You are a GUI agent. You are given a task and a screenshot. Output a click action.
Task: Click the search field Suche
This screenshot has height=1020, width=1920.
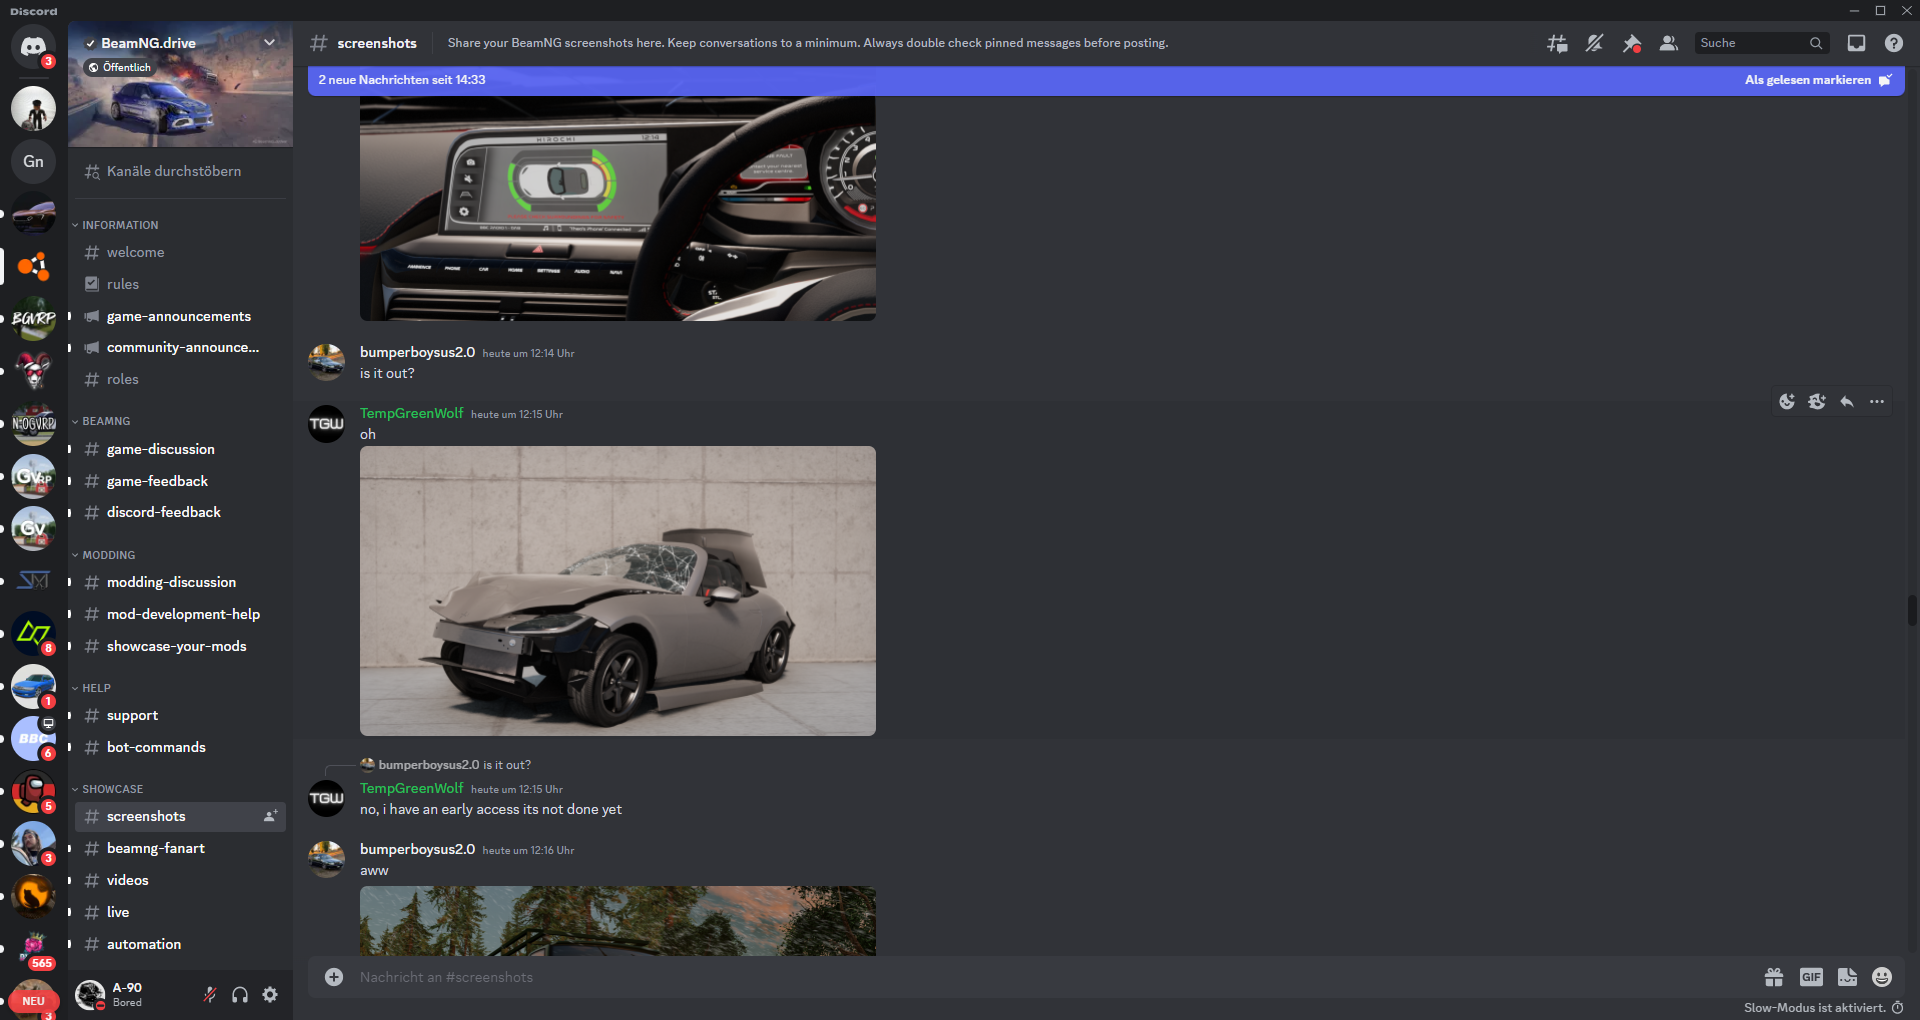coord(1762,43)
